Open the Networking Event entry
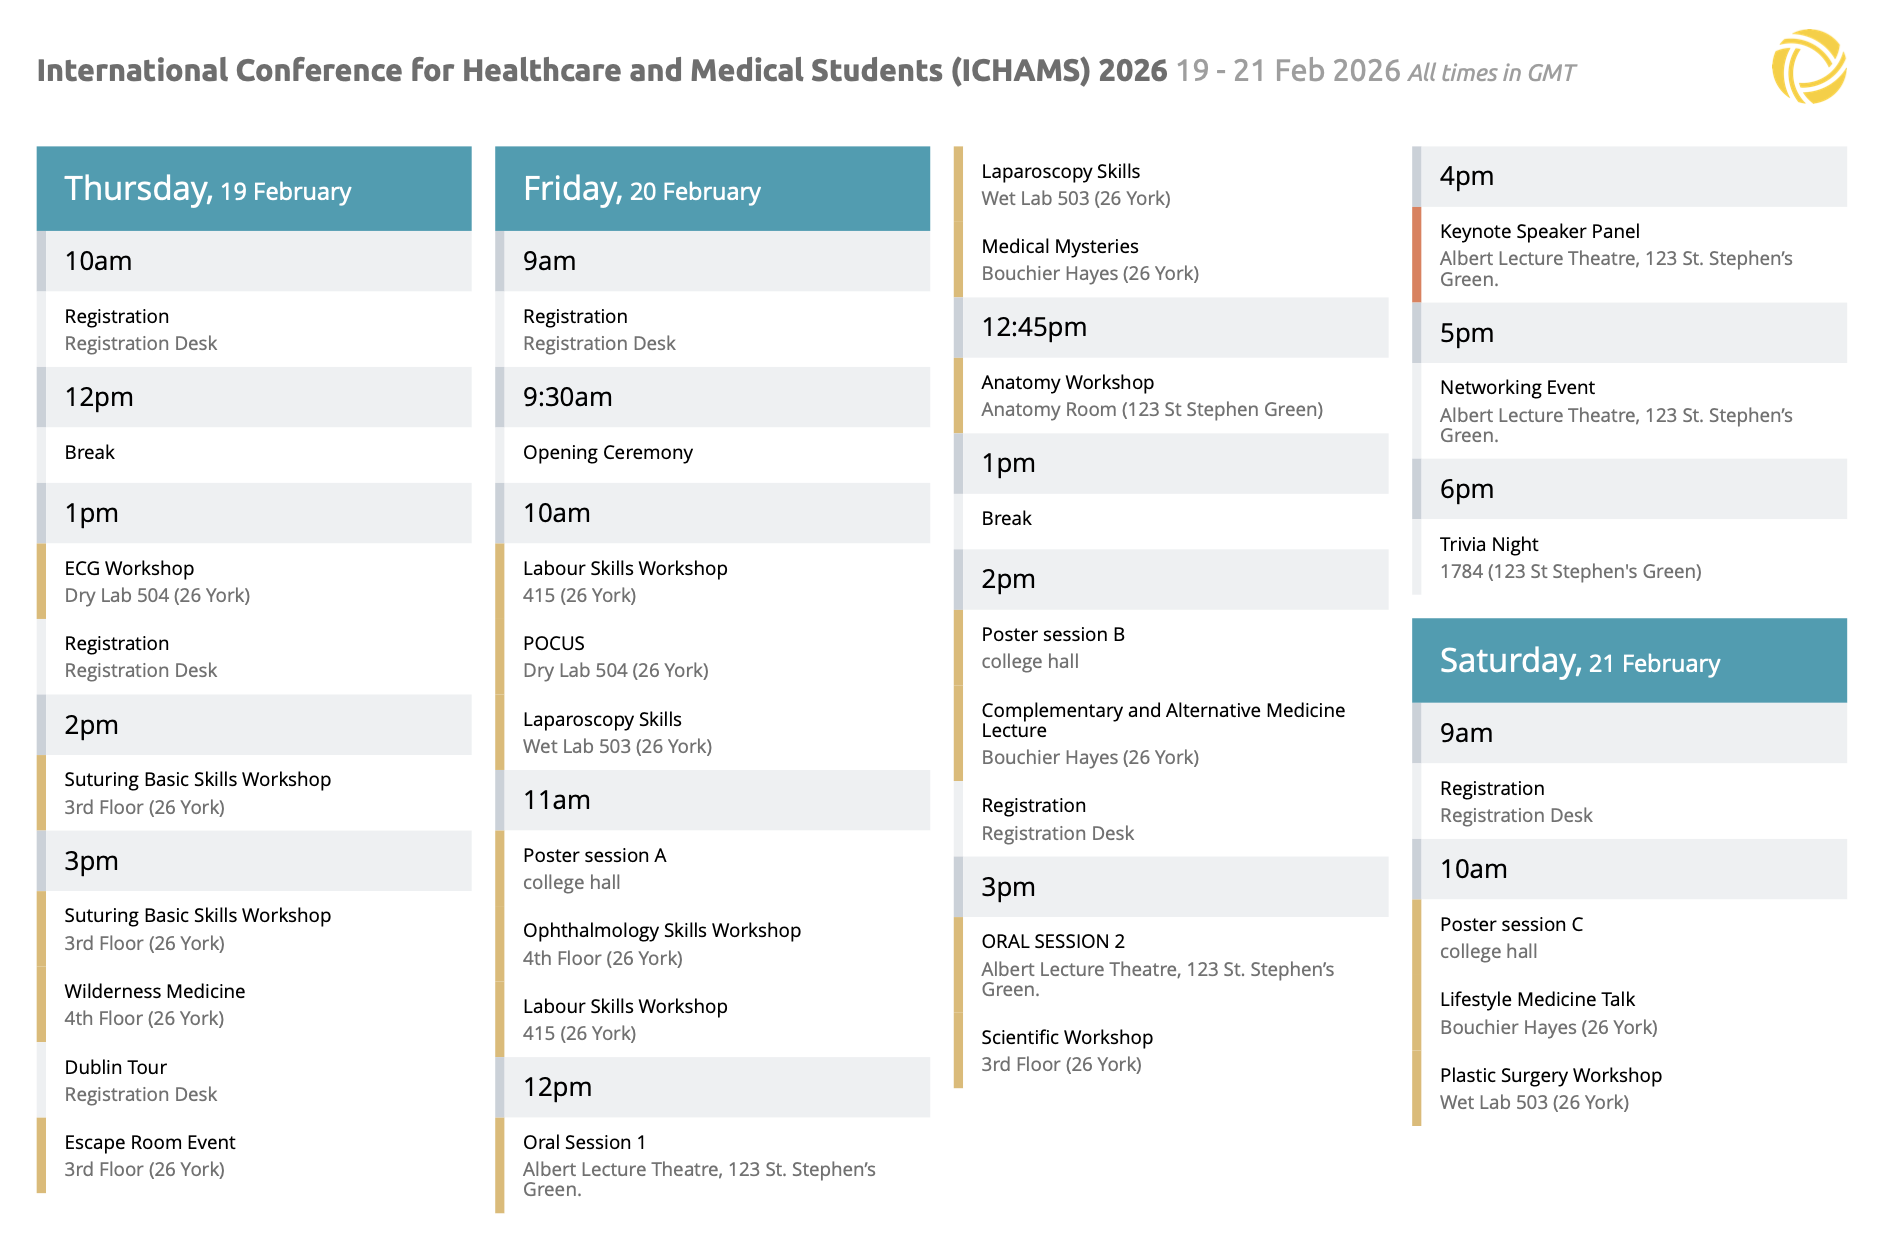Image resolution: width=1904 pixels, height=1254 pixels. click(x=1629, y=411)
